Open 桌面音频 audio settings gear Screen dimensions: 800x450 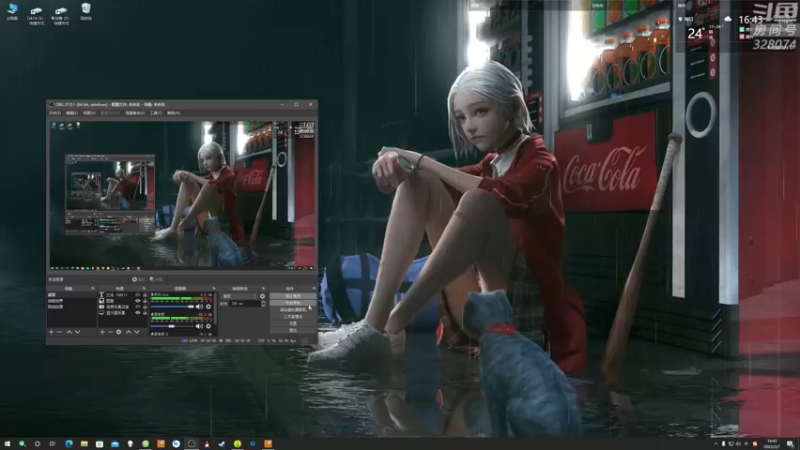[x=208, y=326]
